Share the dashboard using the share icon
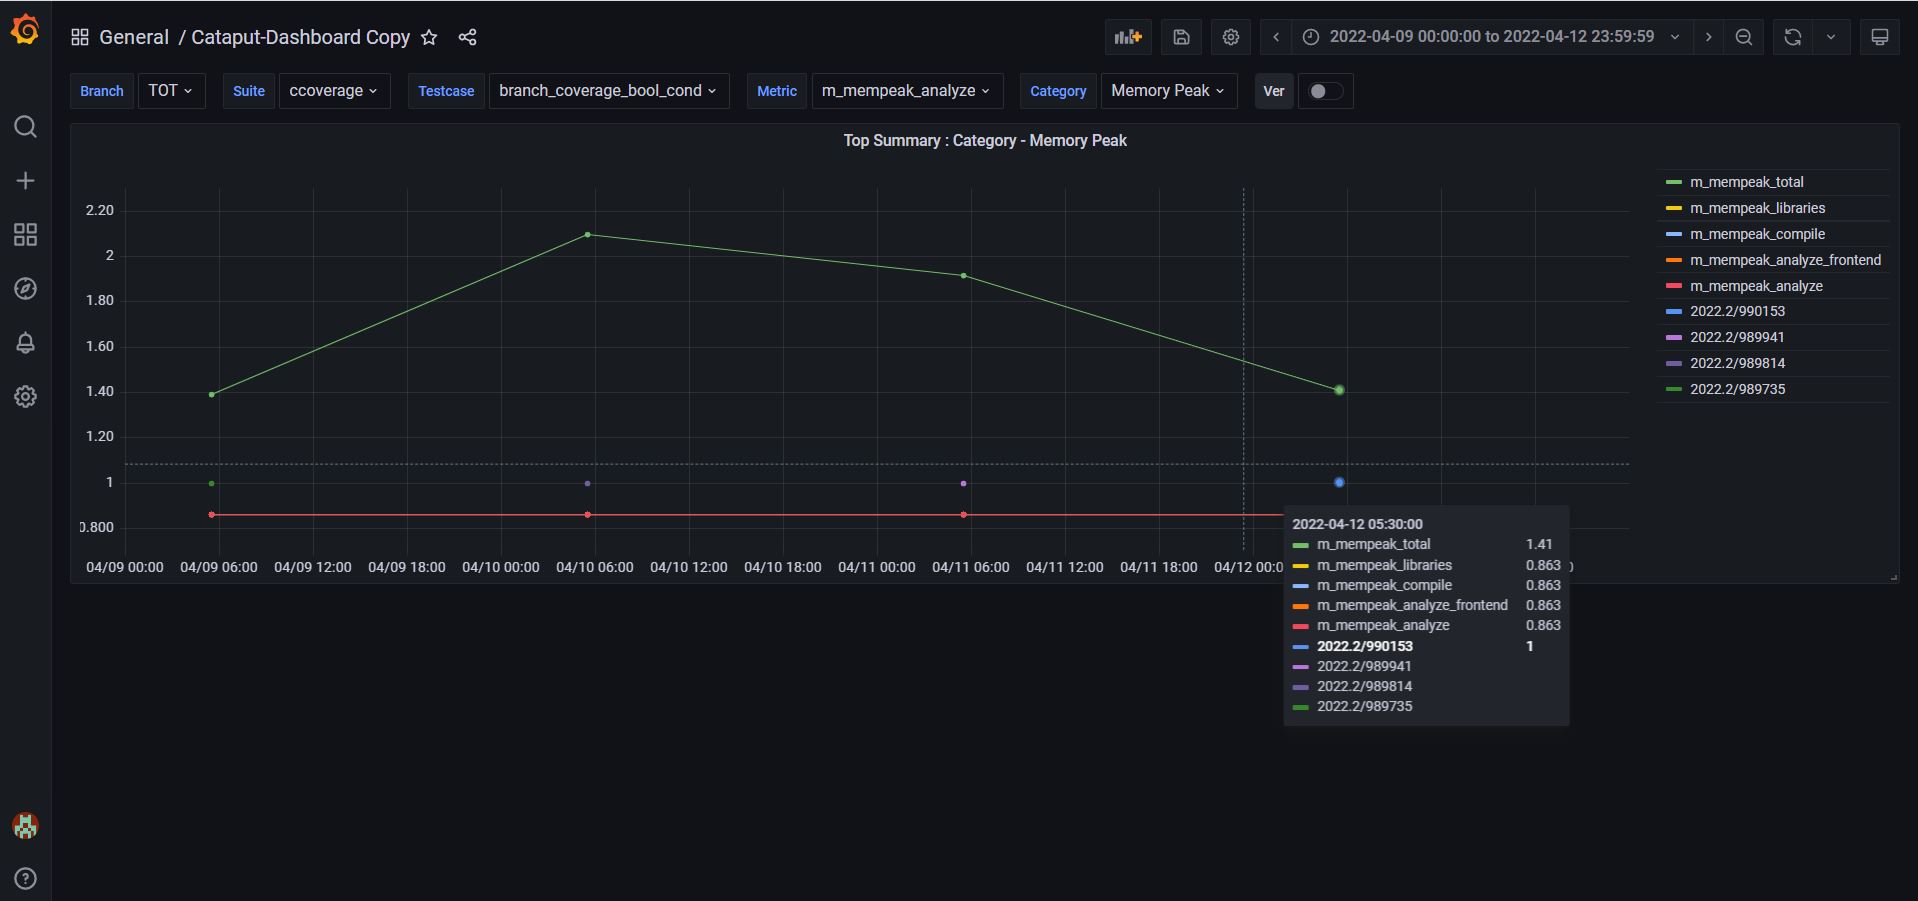Image resolution: width=1918 pixels, height=901 pixels. click(467, 37)
